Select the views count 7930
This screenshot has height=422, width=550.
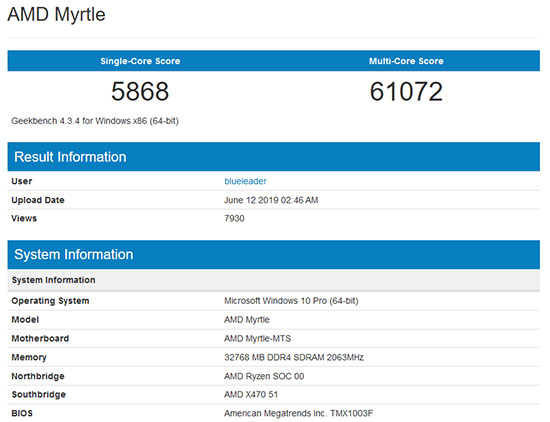pyautogui.click(x=234, y=218)
